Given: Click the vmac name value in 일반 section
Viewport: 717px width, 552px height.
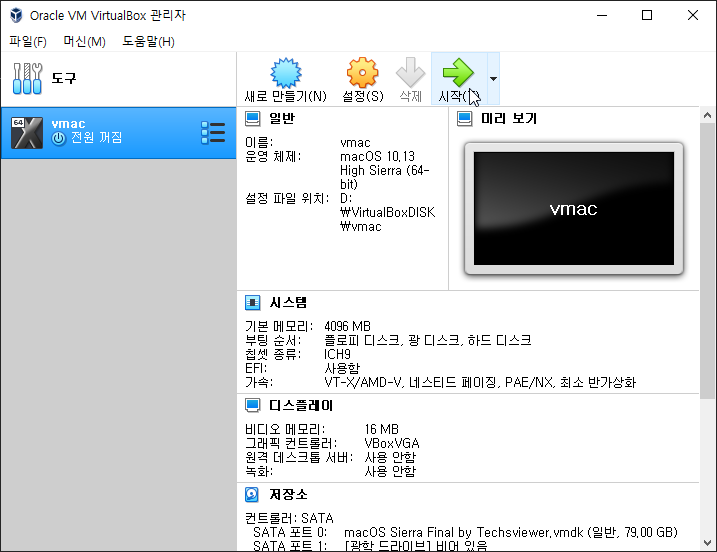Looking at the screenshot, I should tap(355, 143).
